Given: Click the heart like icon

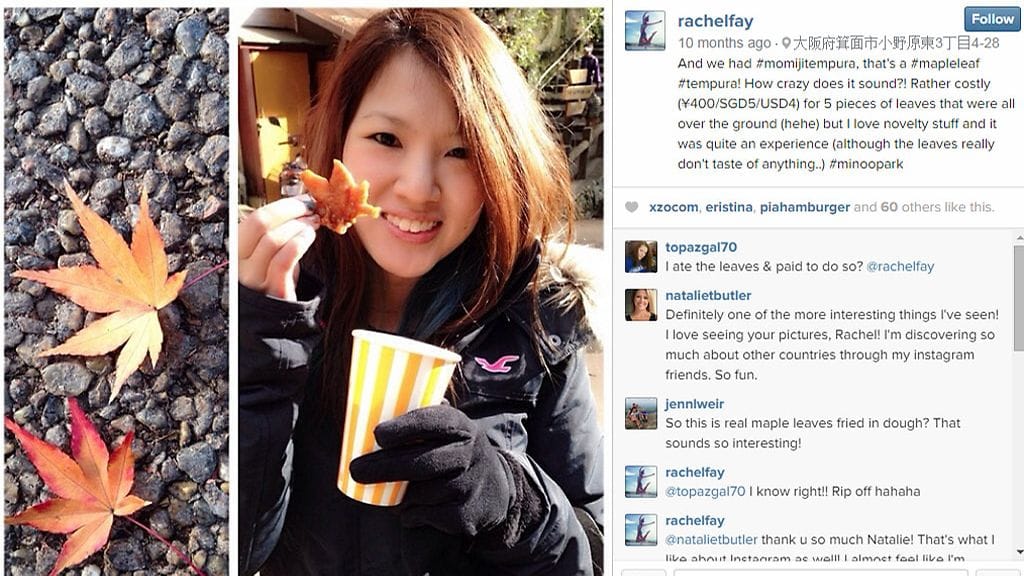Looking at the screenshot, I should [632, 207].
